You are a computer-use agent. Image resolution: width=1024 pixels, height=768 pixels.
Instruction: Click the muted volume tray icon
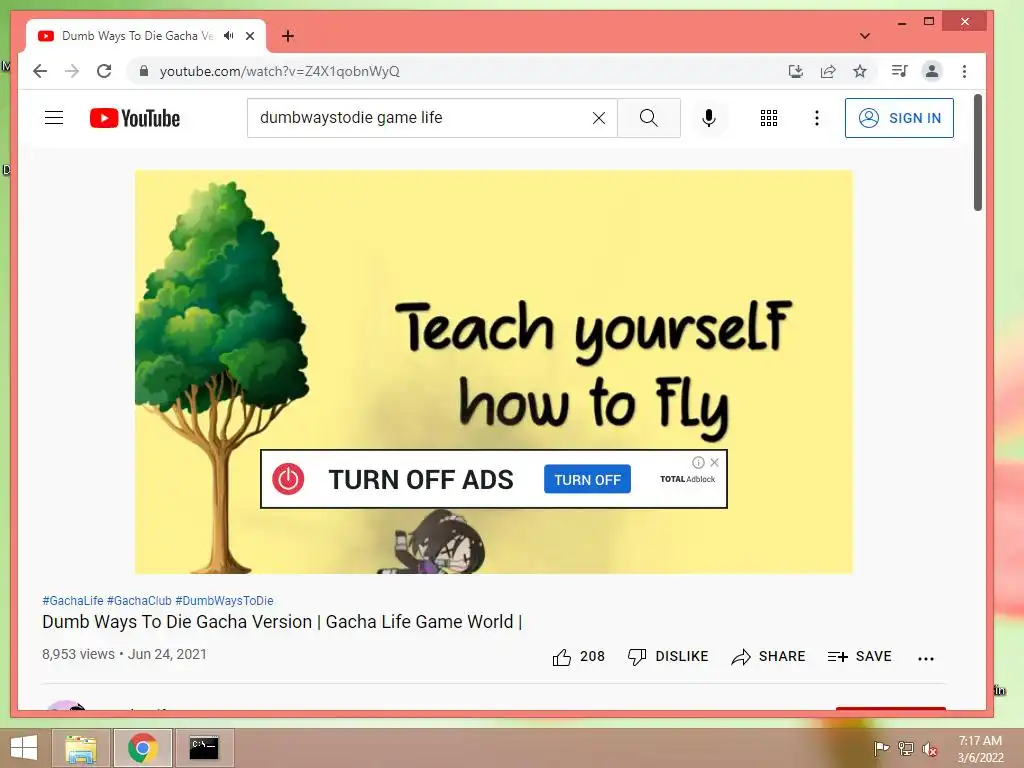pos(930,749)
